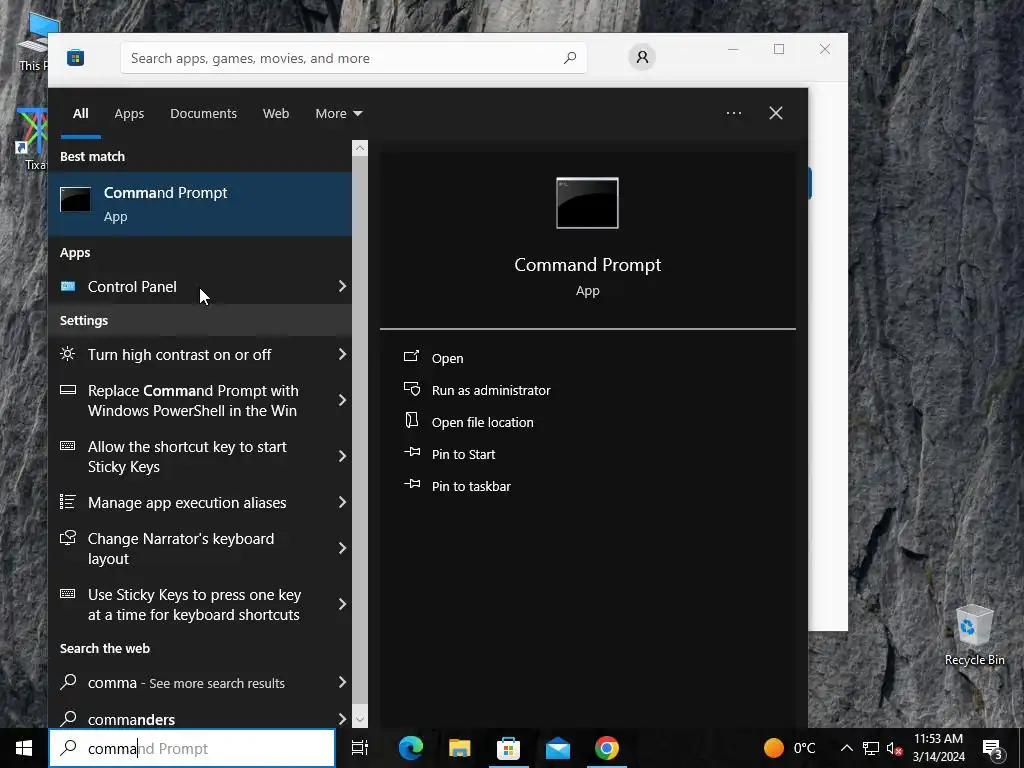Open the notification center icon

992,748
